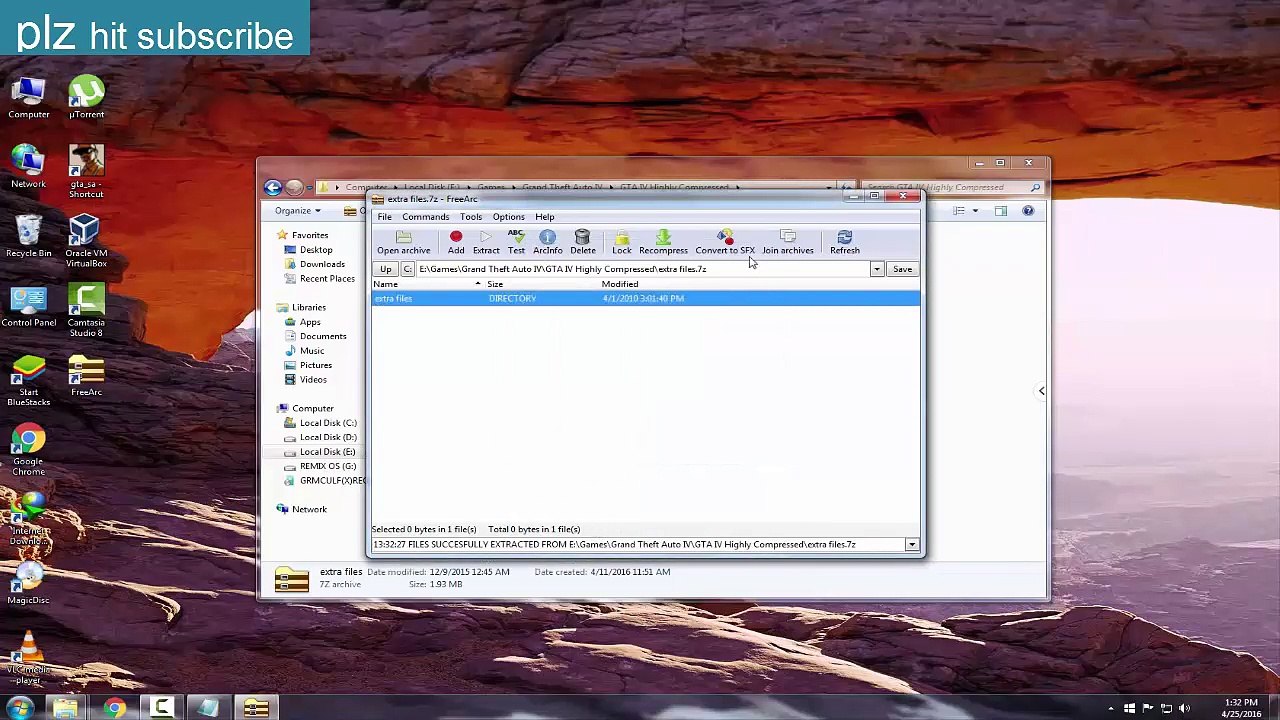Open the Explorer view options dropdown arrow
Screen dimensions: 1280x720
975,211
